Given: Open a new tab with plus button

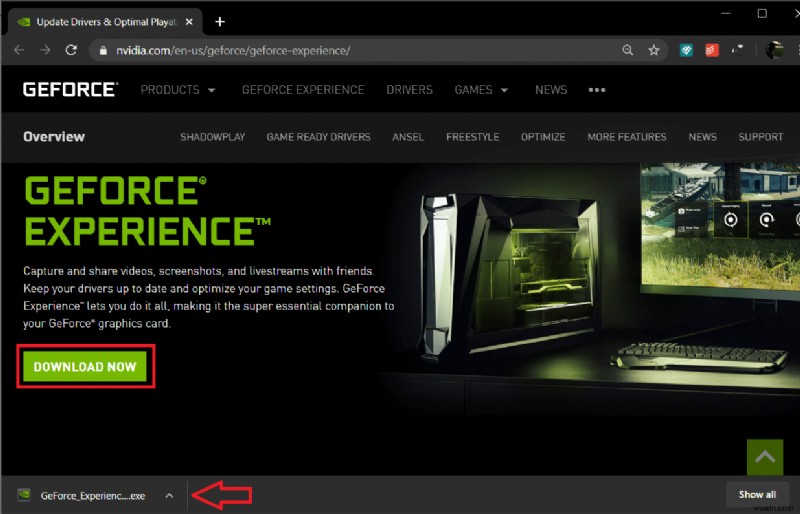Looking at the screenshot, I should point(220,22).
